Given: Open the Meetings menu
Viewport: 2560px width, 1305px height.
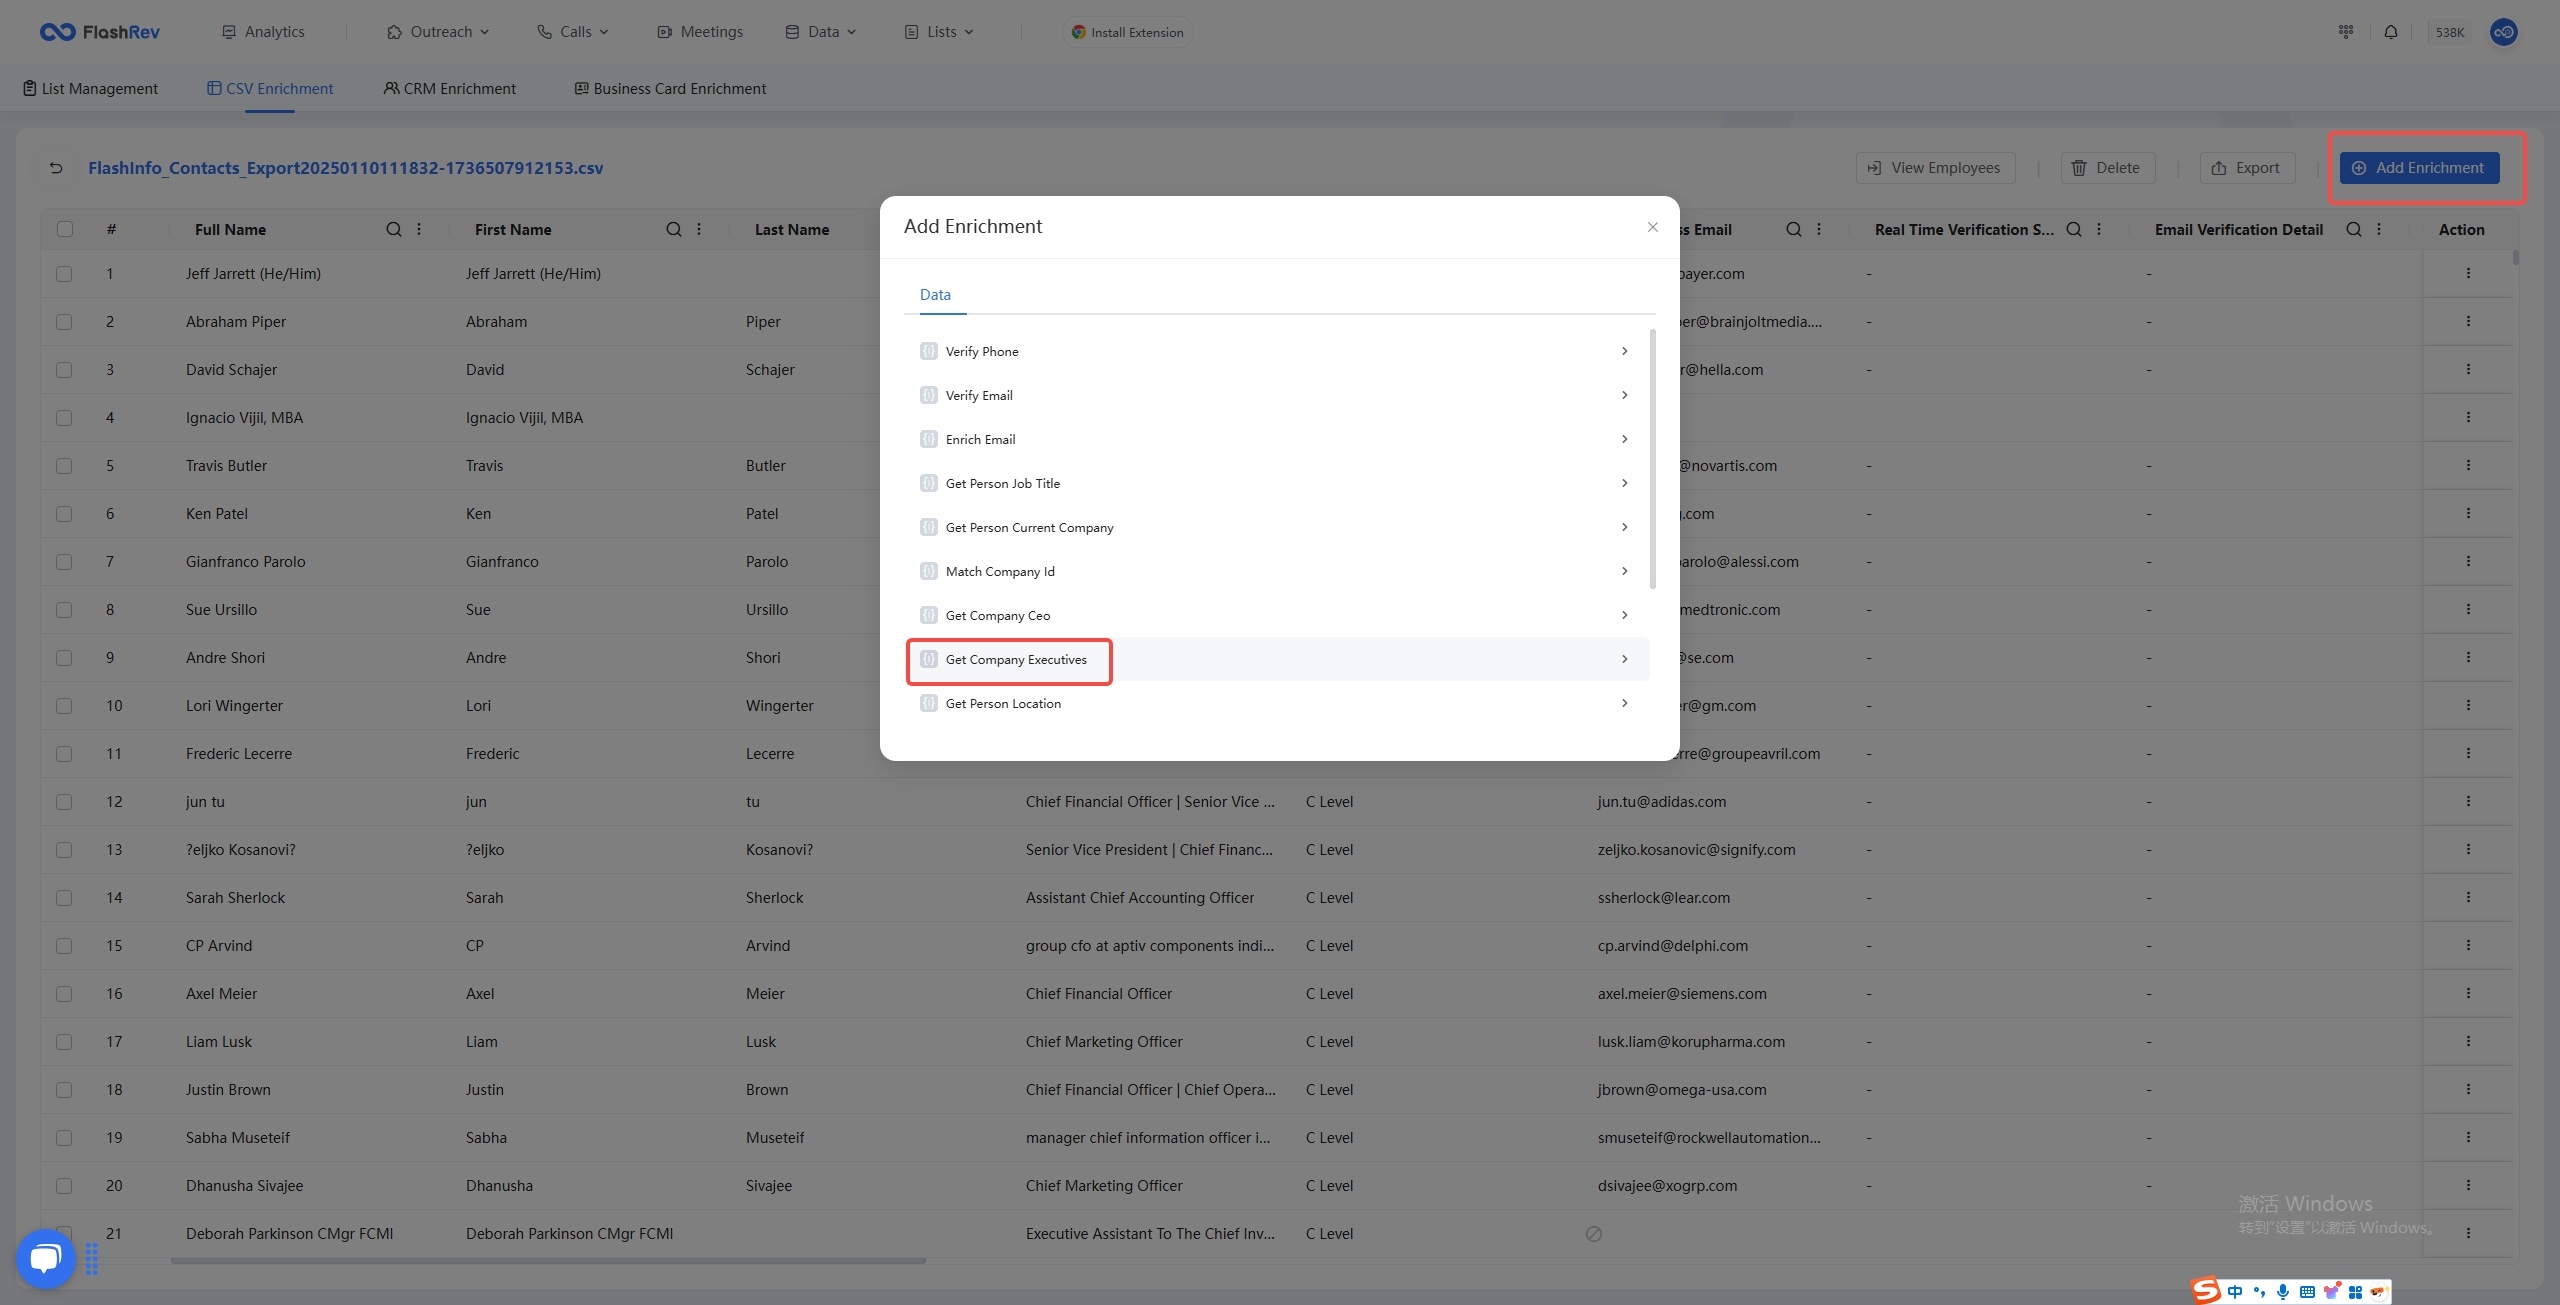Looking at the screenshot, I should [x=700, y=32].
